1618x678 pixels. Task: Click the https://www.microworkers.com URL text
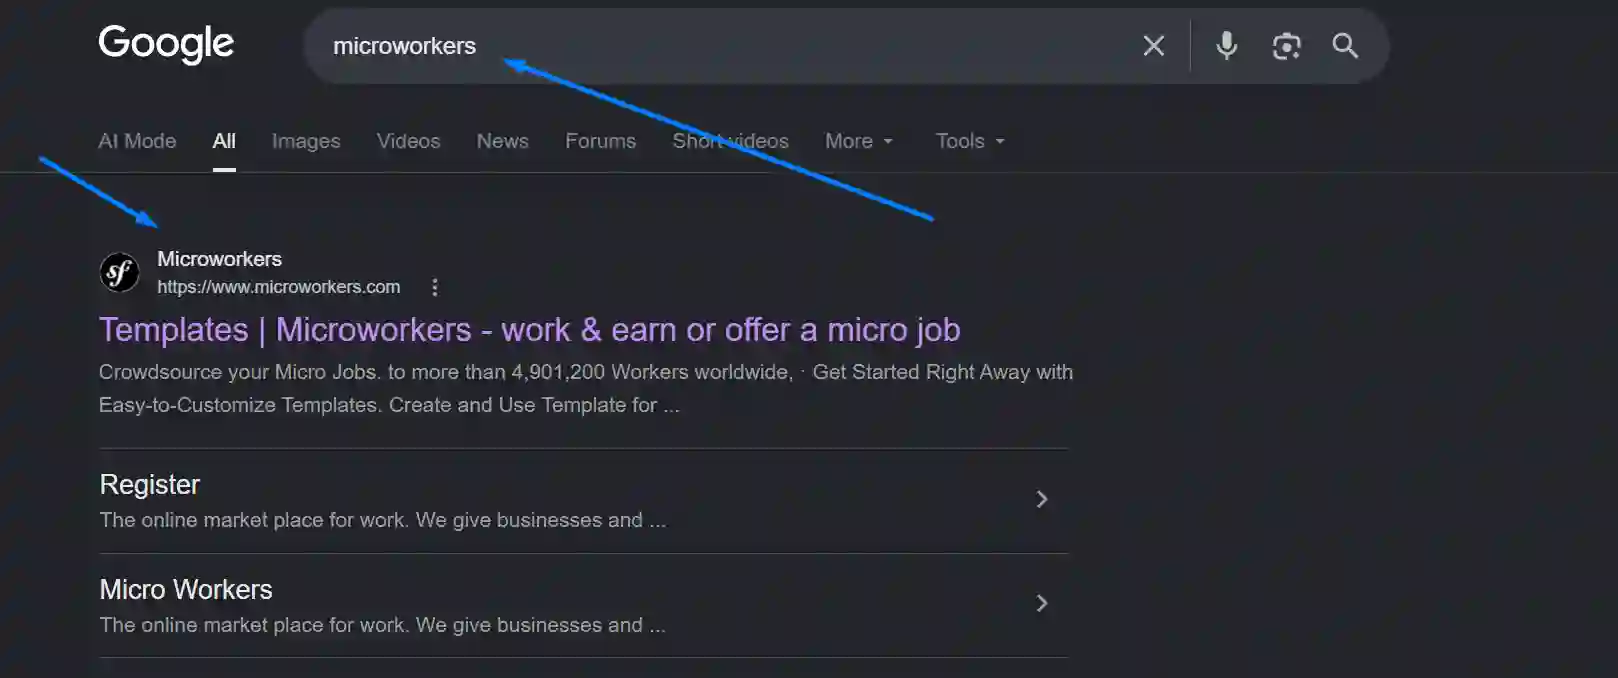click(x=278, y=287)
